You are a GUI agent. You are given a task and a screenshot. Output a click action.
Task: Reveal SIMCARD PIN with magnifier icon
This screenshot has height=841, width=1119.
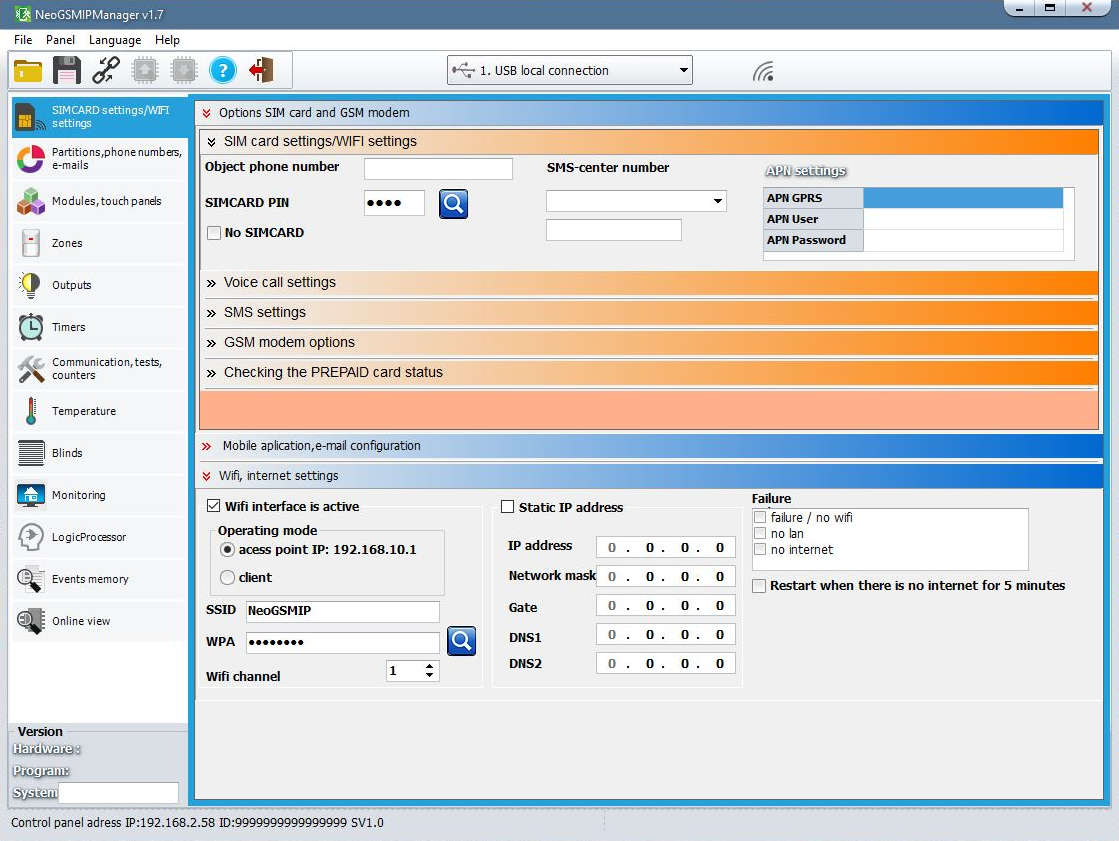[x=453, y=204]
